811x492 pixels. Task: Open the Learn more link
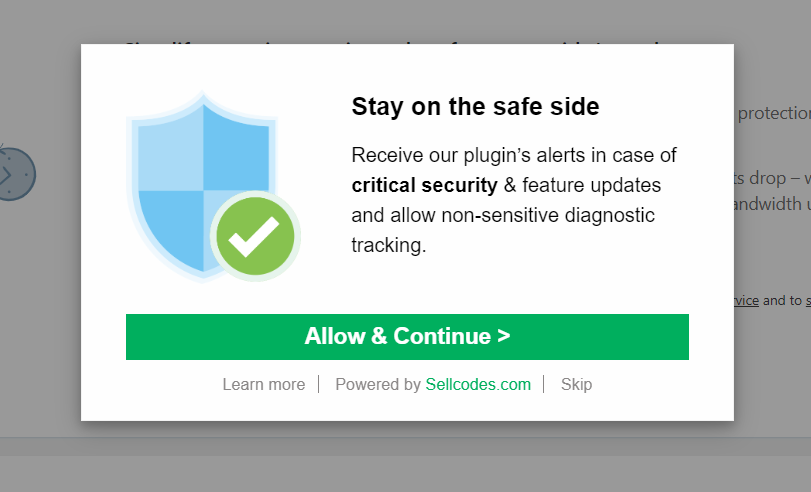tap(264, 384)
